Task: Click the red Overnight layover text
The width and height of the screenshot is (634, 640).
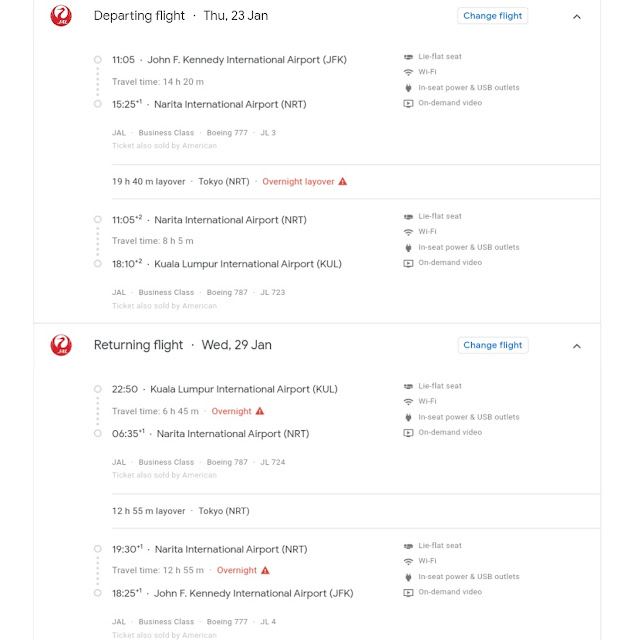Action: (x=298, y=182)
